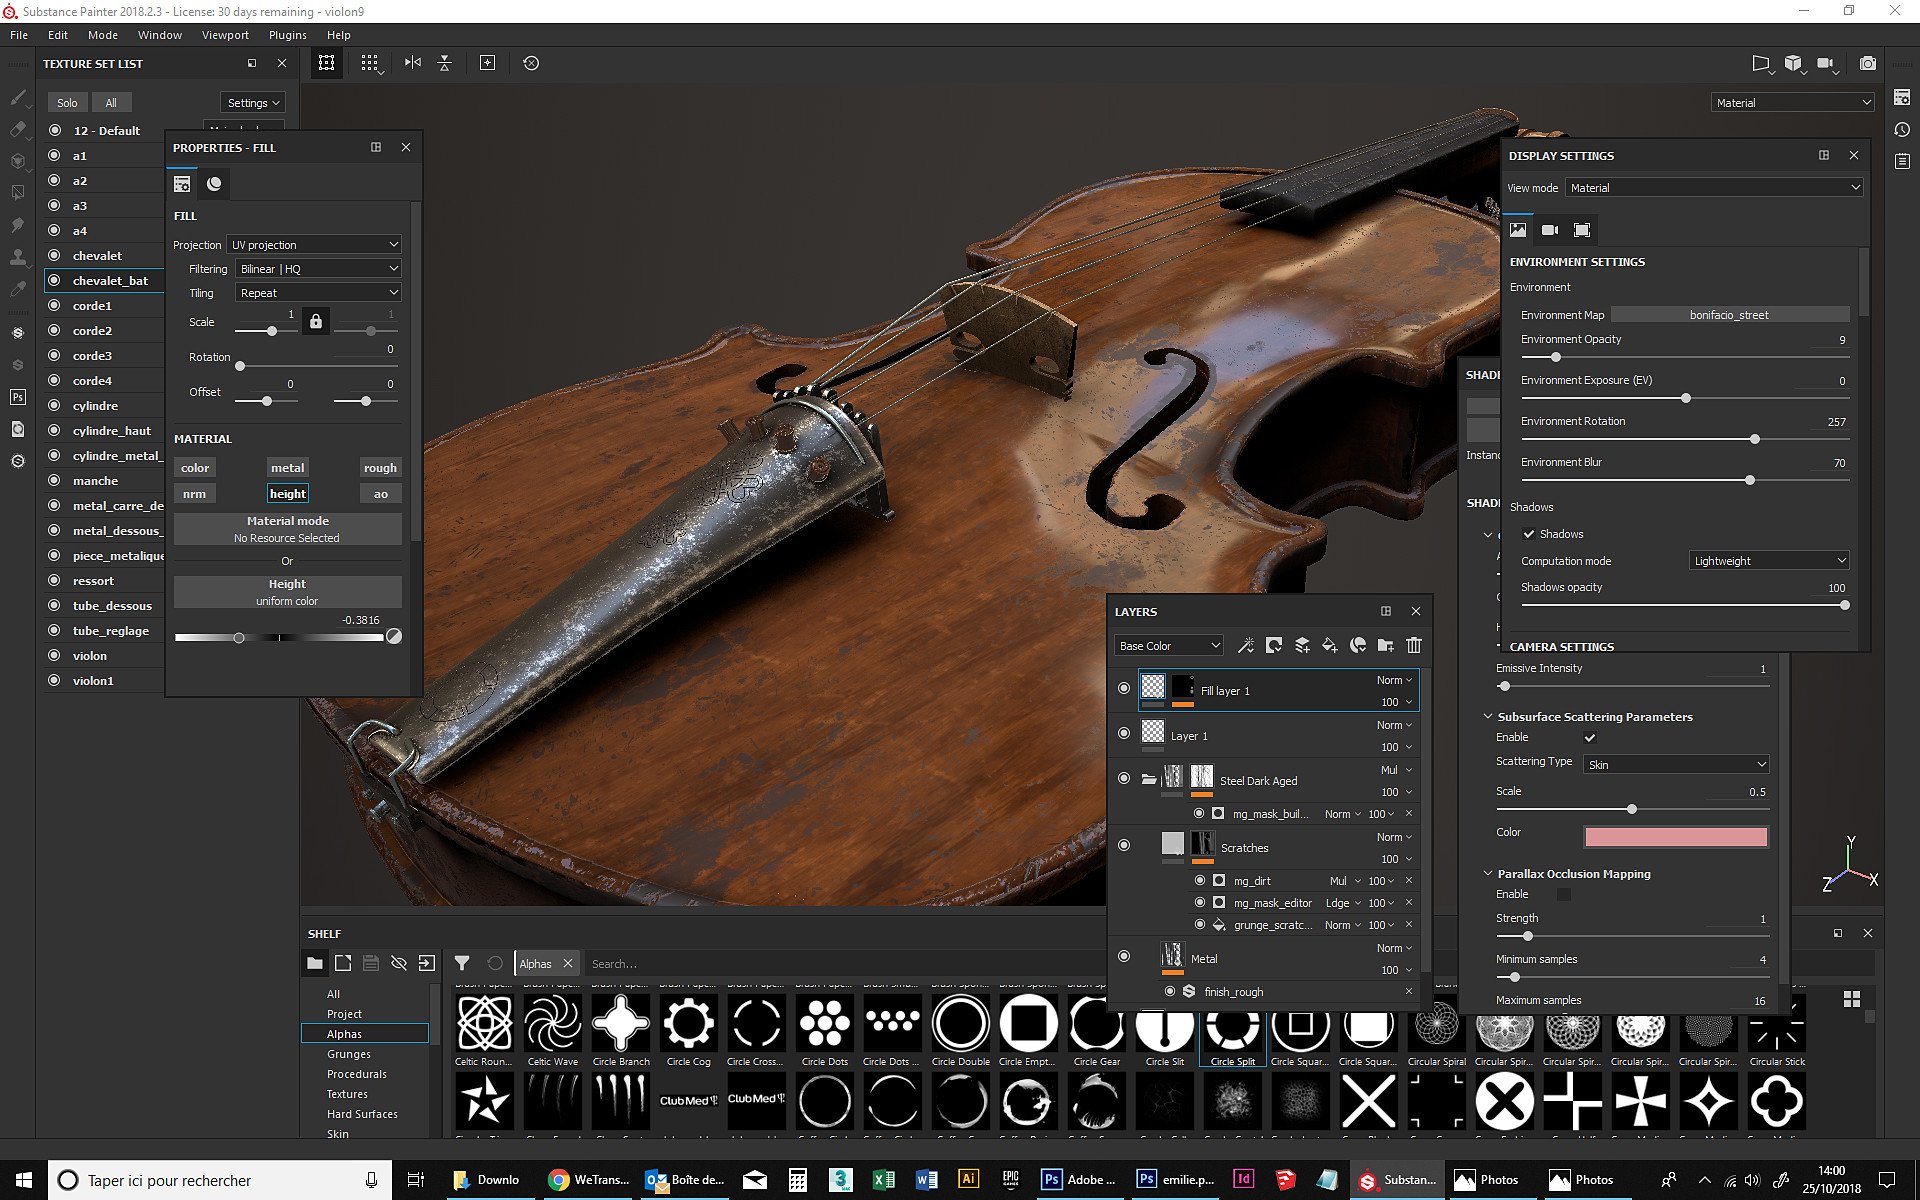Viewport: 1920px width, 1200px height.
Task: Lock the scale ratio padlock
Action: point(316,322)
